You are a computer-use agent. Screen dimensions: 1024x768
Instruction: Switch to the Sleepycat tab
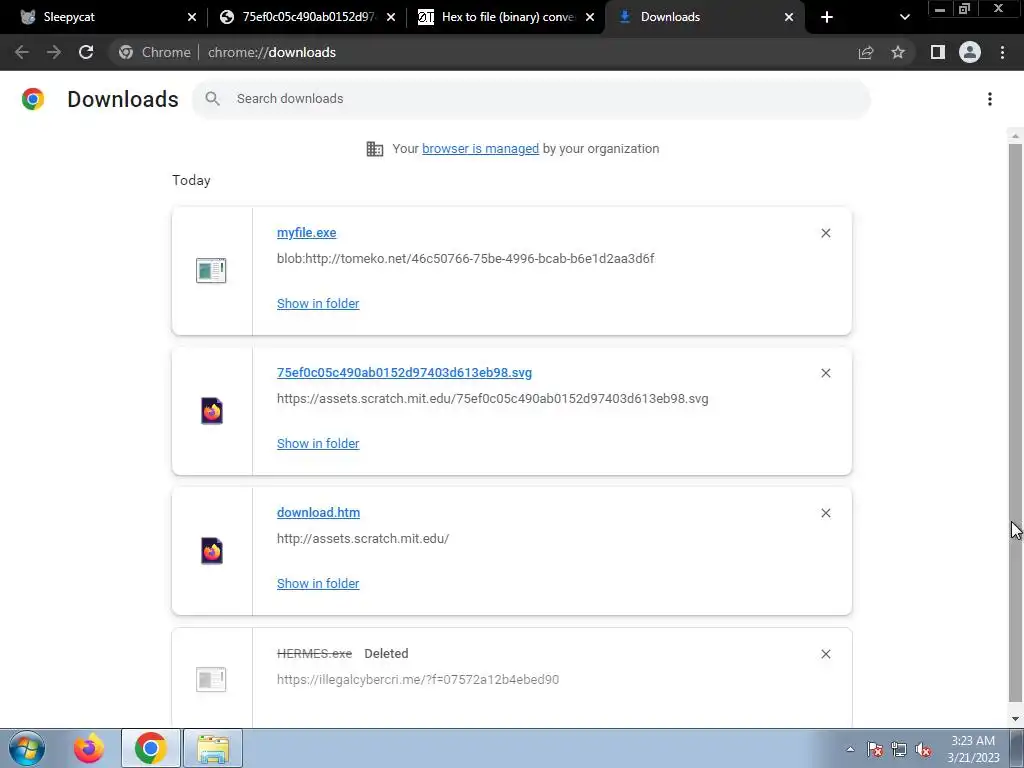tap(108, 17)
